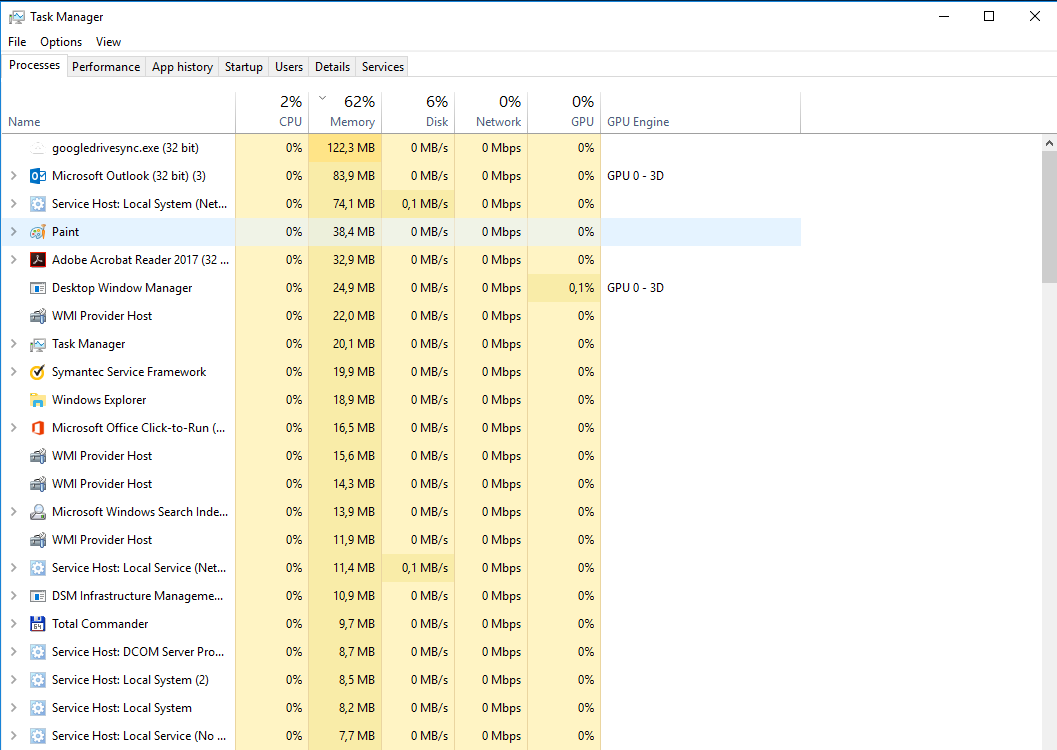
Task: Expand the DSM Infrastructure Management group
Action: [x=13, y=596]
